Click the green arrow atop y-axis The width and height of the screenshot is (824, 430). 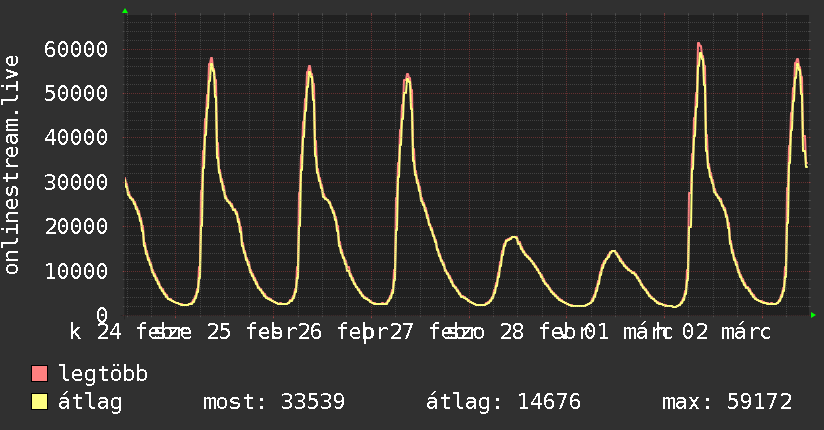pos(125,11)
